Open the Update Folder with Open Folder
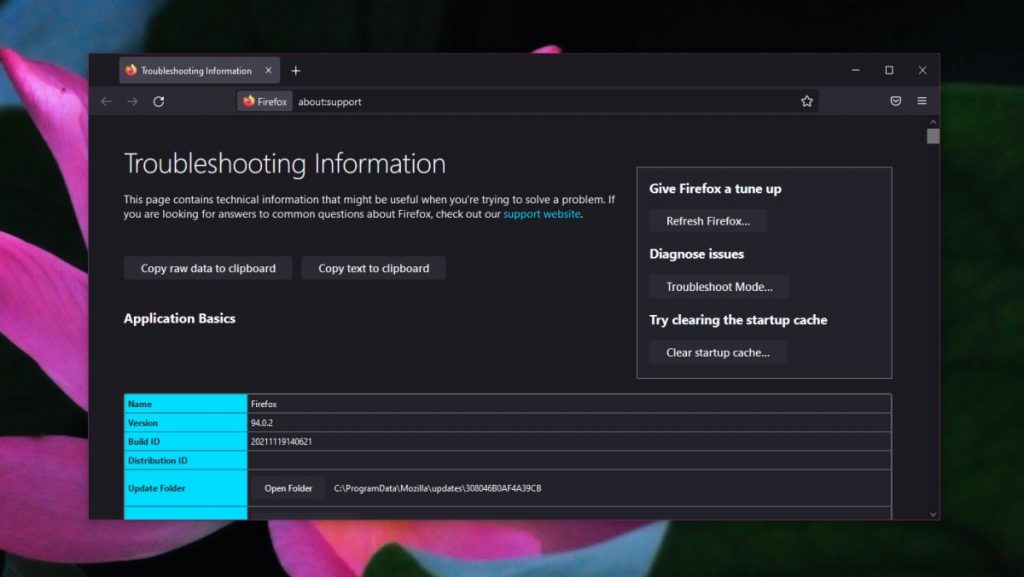The image size is (1024, 577). 287,488
